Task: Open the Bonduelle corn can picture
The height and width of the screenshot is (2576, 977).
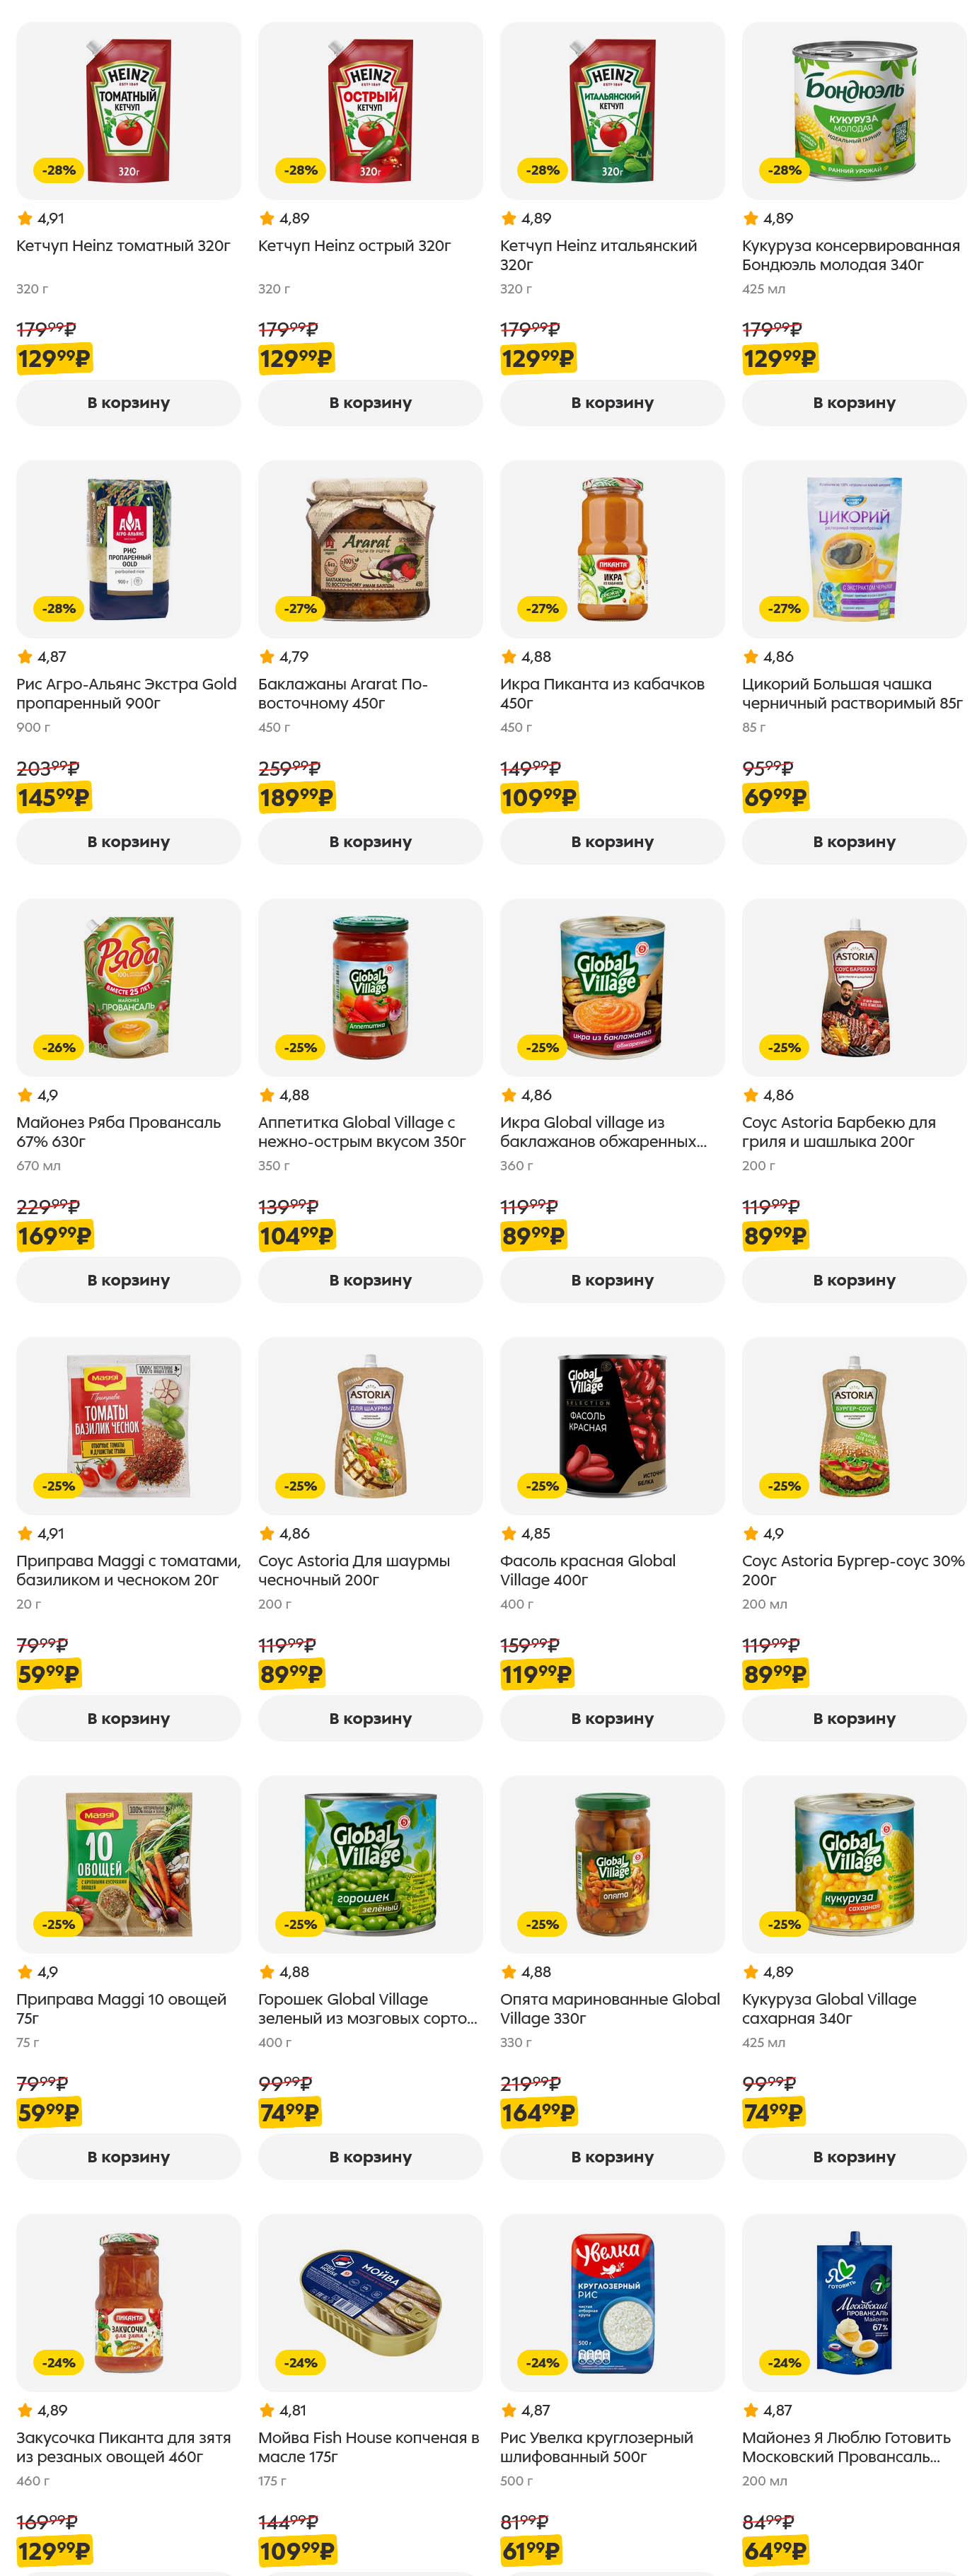Action: click(x=853, y=111)
